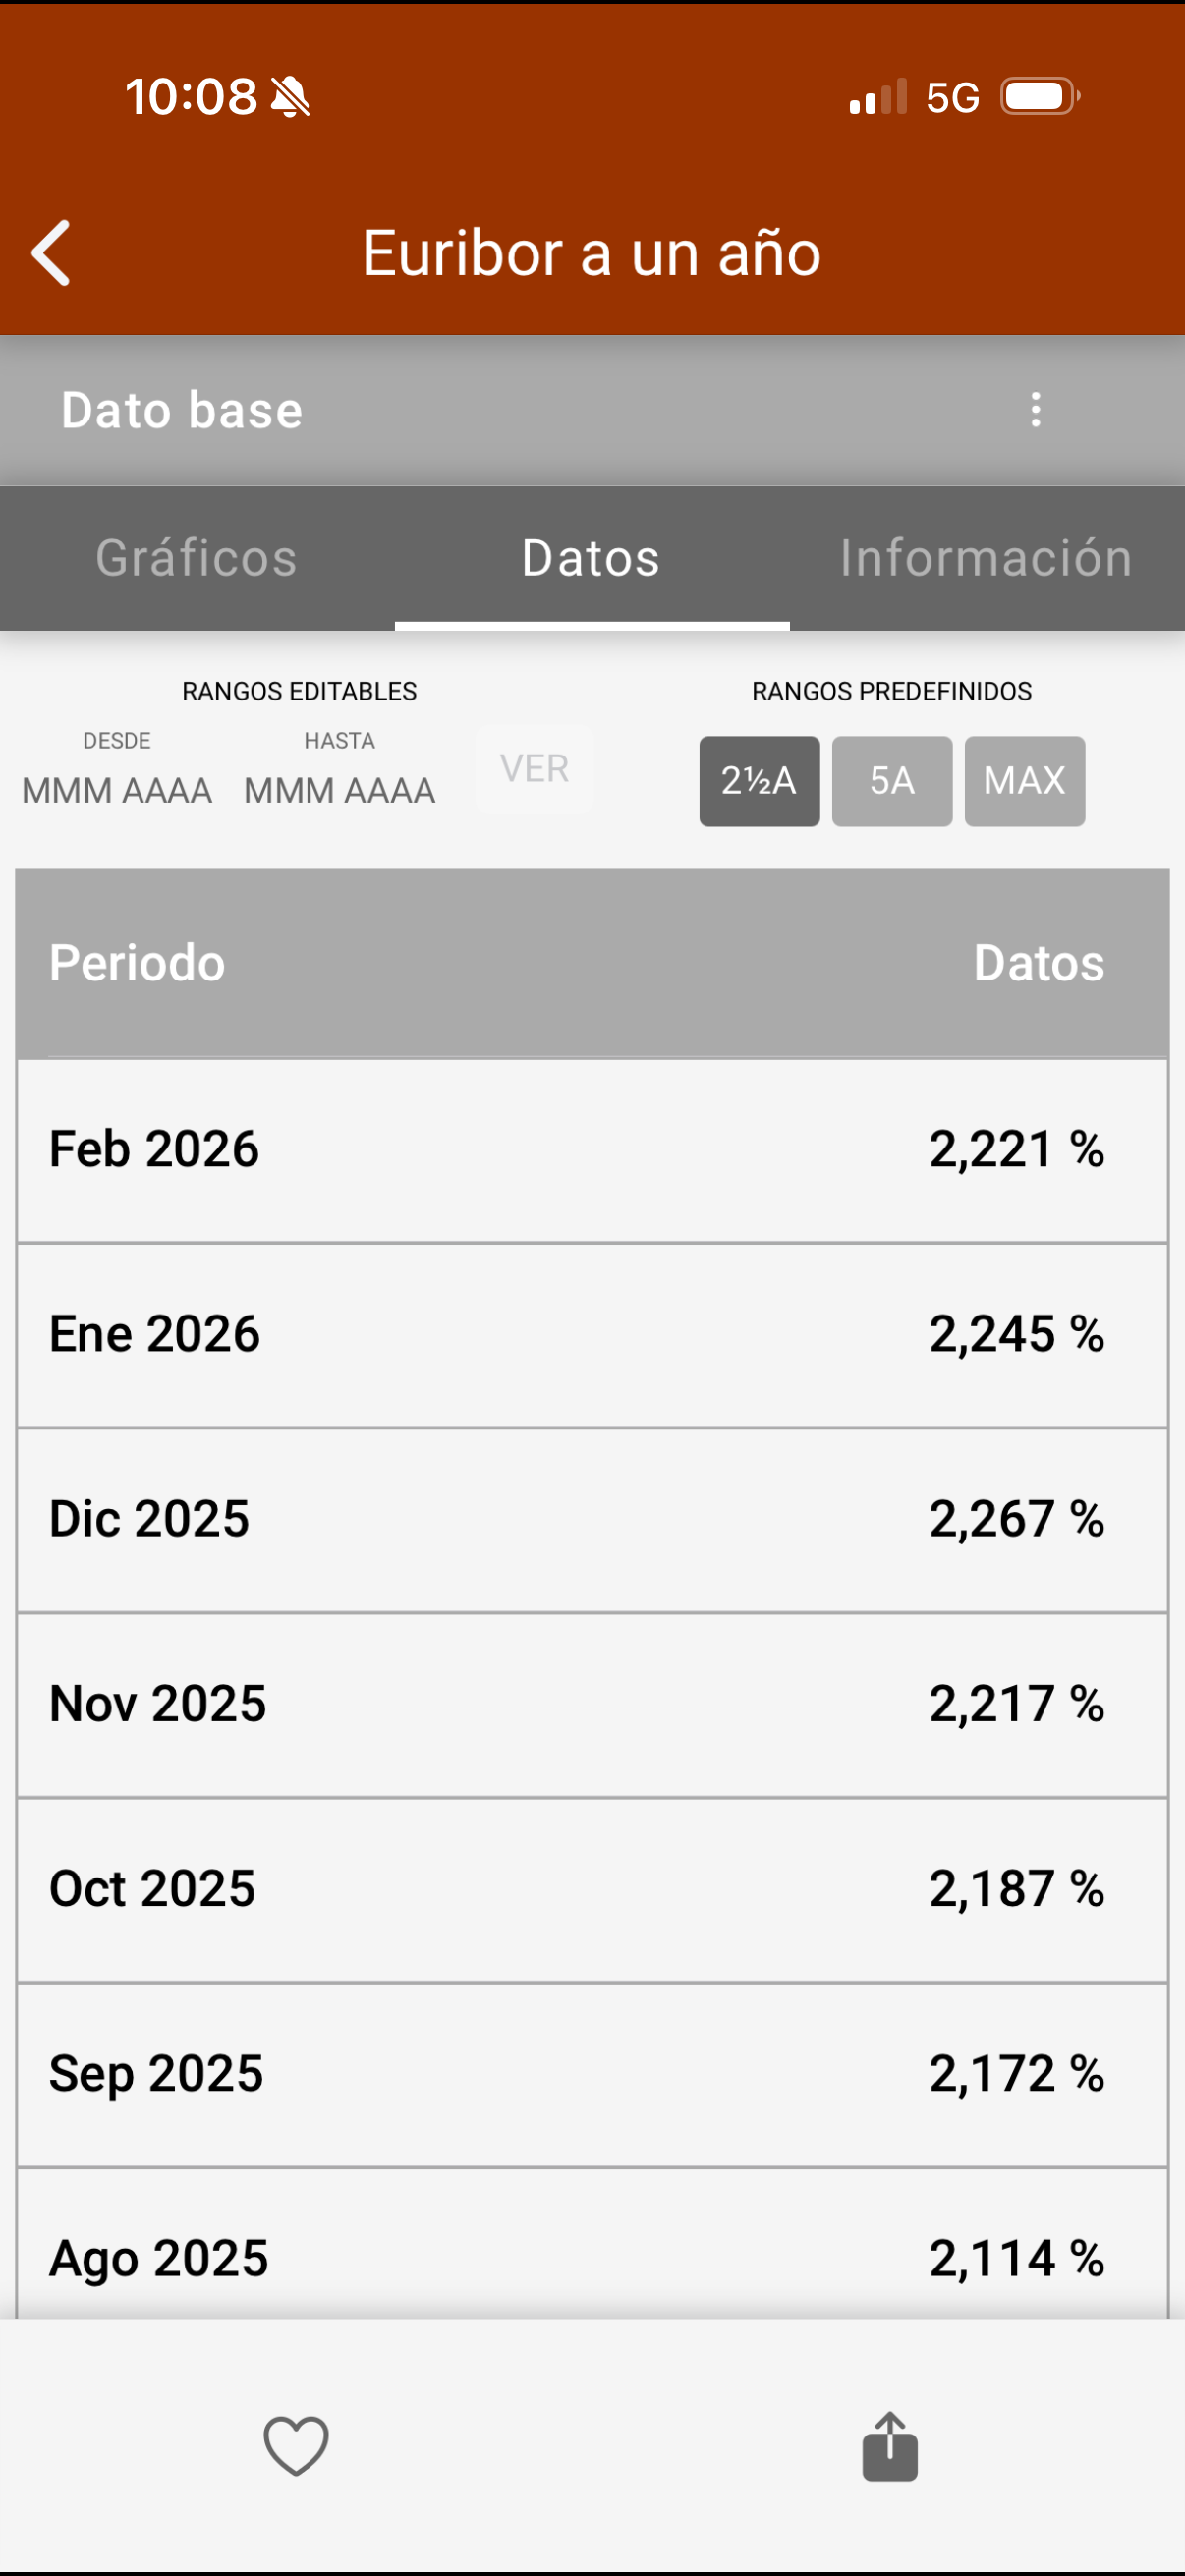Open the Hasta date picker
The image size is (1185, 2576).
(x=339, y=790)
